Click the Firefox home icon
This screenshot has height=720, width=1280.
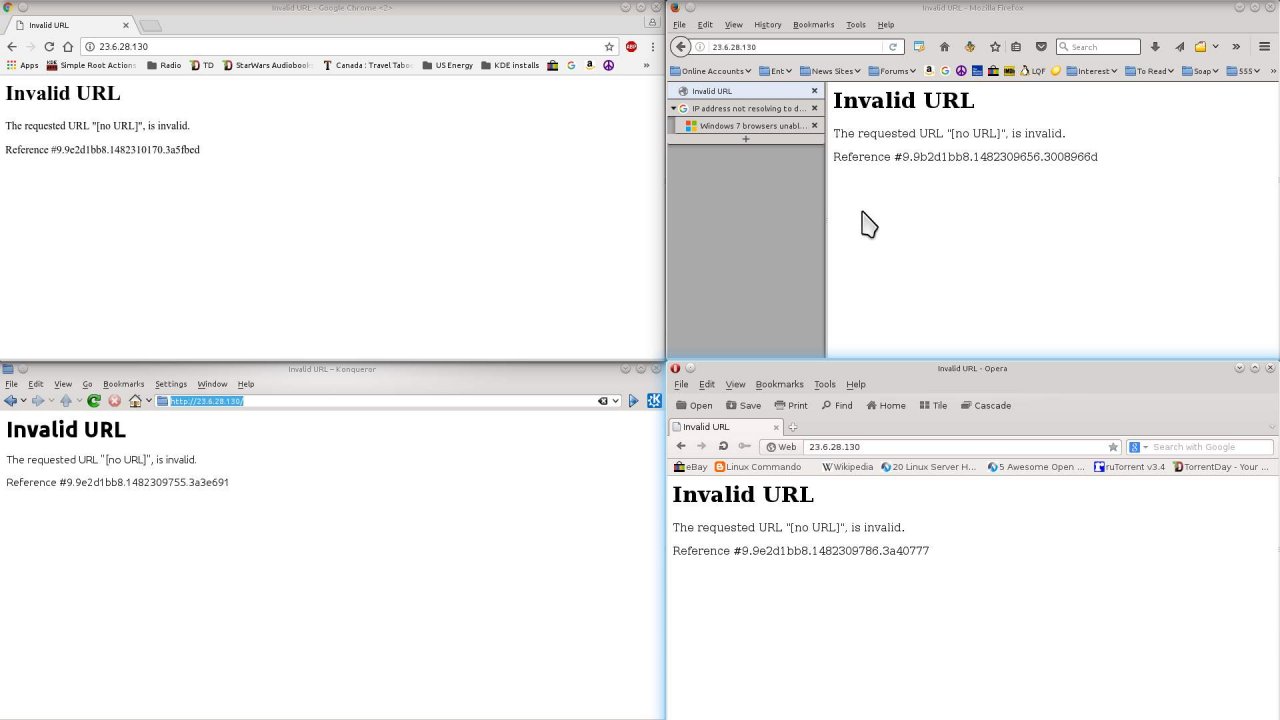pyautogui.click(x=944, y=47)
